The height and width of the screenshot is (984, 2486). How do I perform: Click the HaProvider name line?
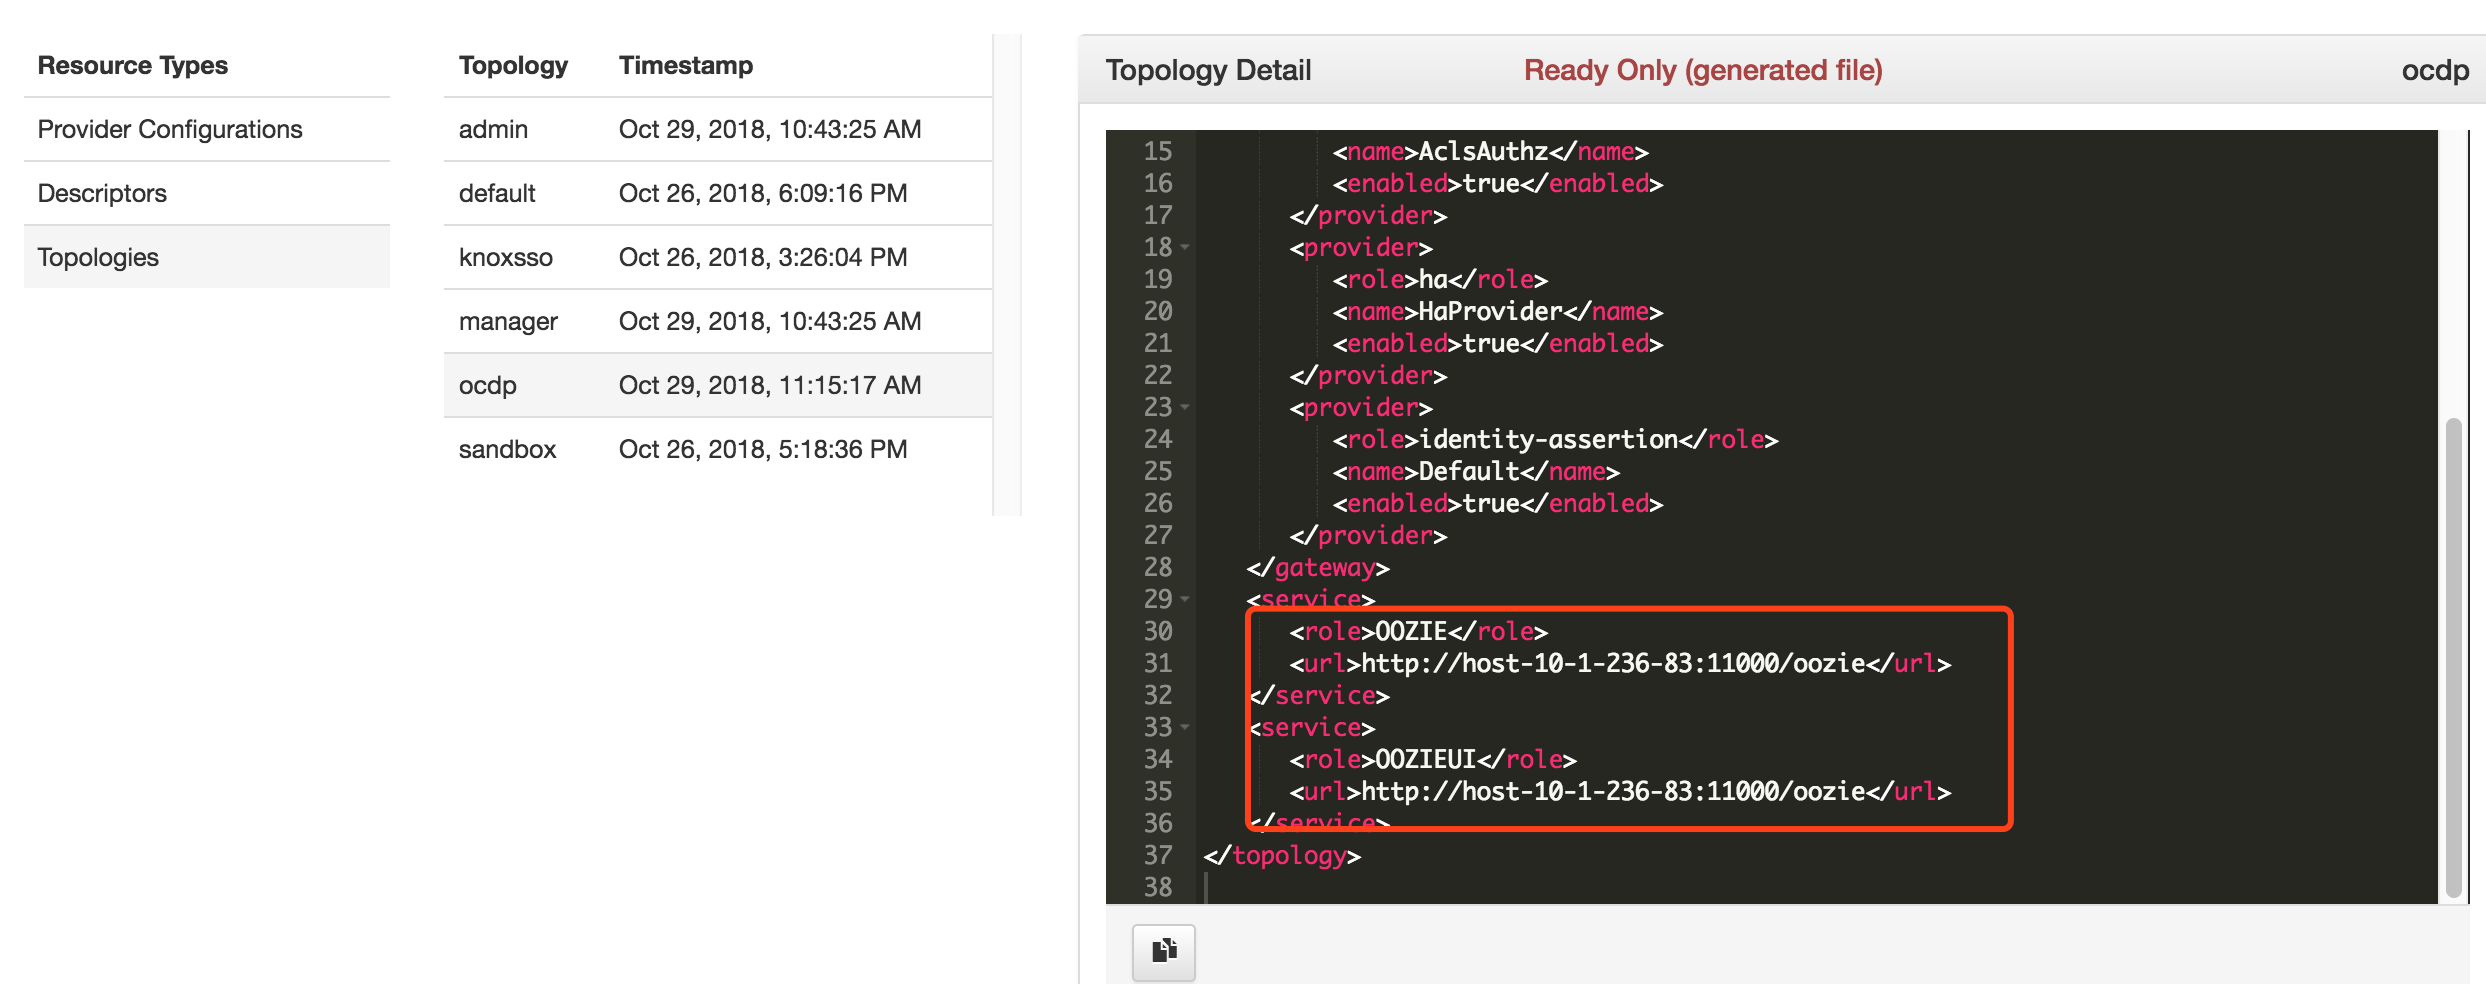point(1497,311)
